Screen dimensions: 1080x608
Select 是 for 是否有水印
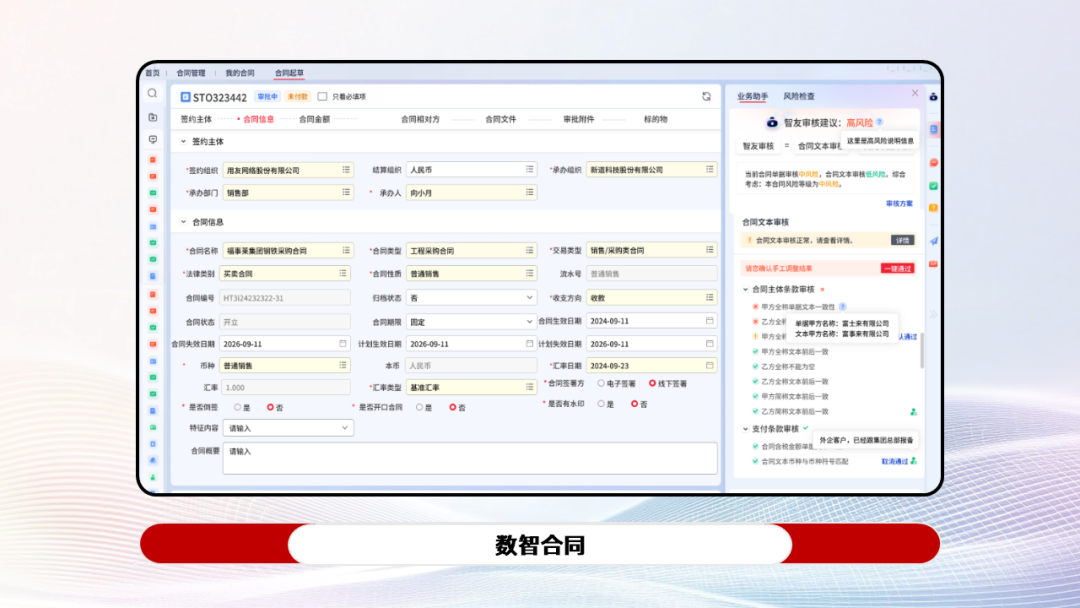601,404
